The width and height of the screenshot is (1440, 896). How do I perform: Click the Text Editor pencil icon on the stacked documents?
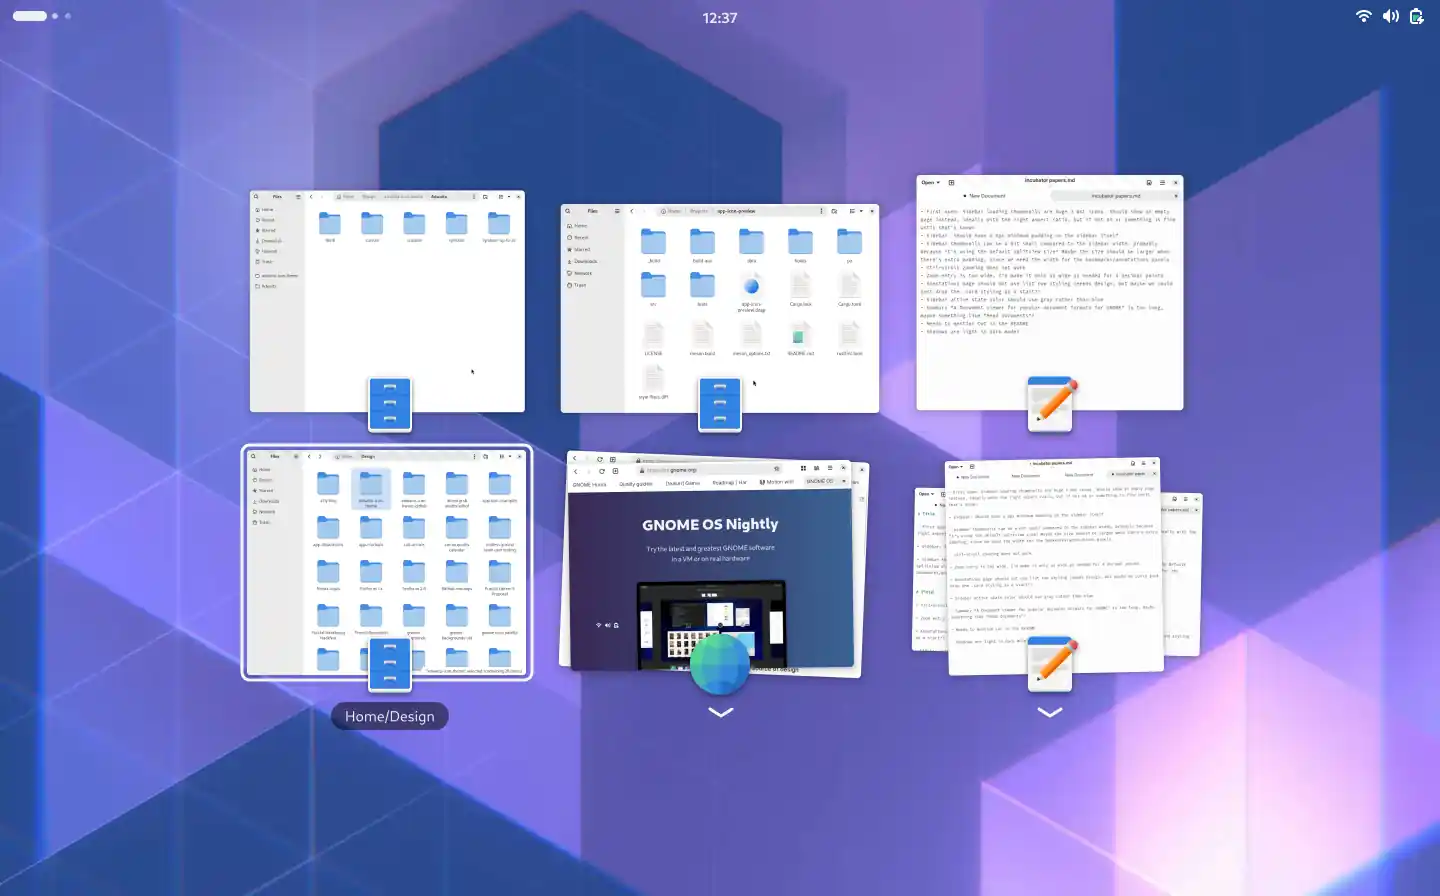(1050, 665)
